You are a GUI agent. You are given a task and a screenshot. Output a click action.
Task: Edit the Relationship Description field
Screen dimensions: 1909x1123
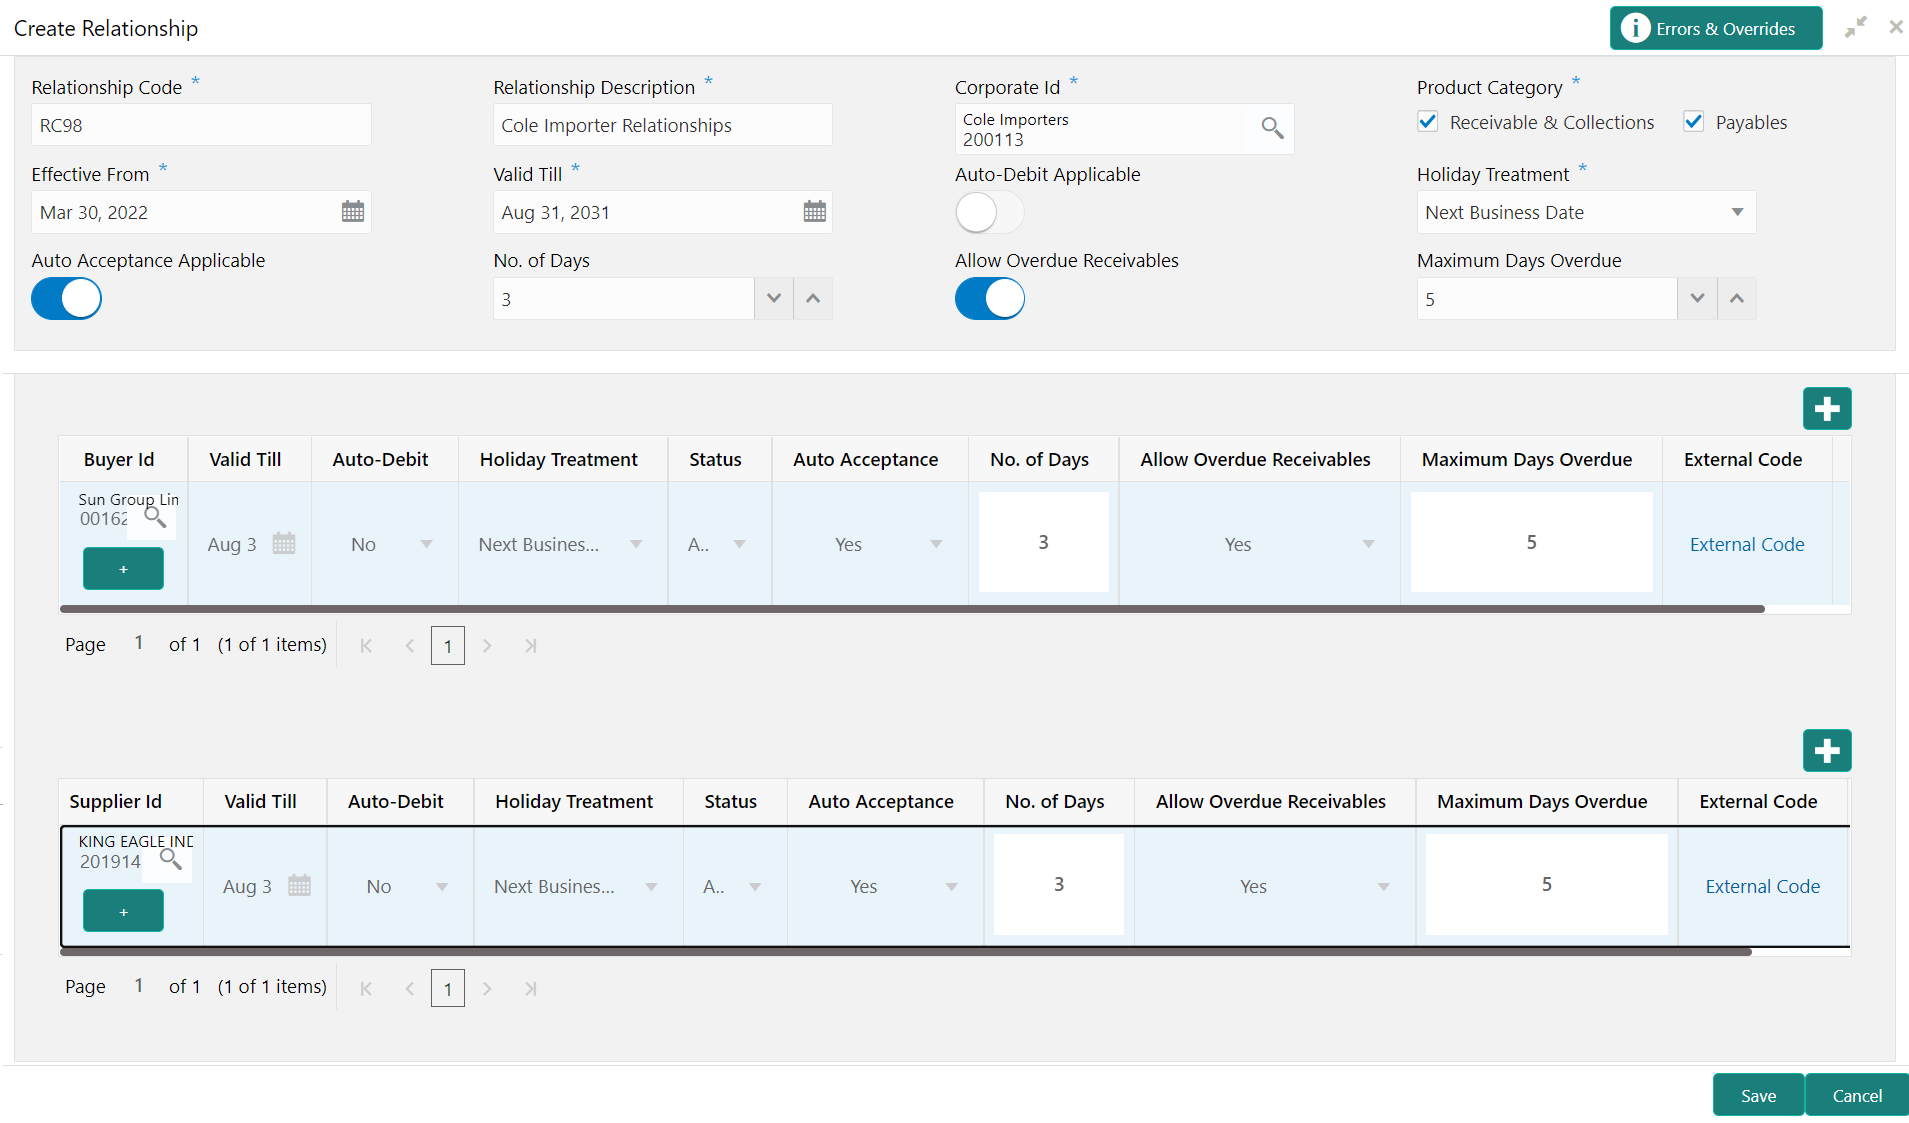coord(662,125)
